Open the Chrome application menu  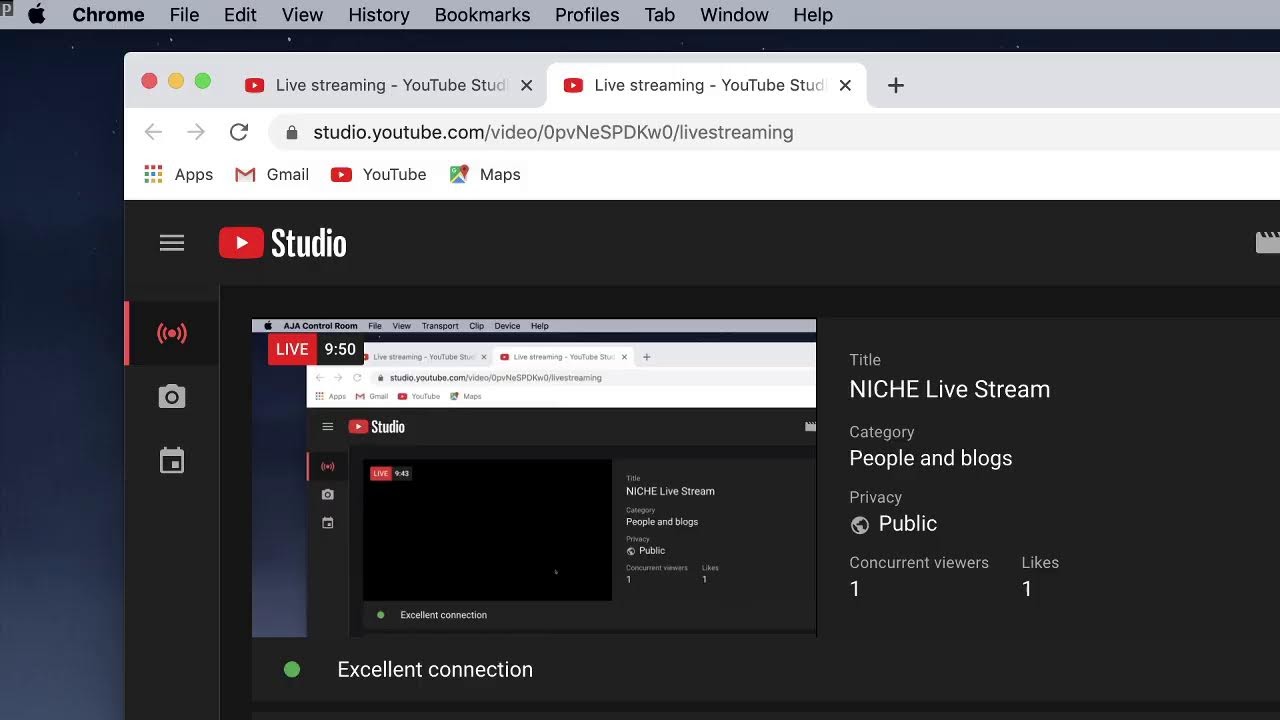click(x=108, y=15)
